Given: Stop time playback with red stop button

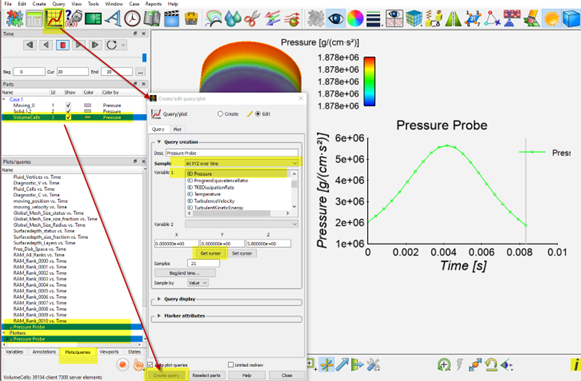Looking at the screenshot, I should 63,45.
